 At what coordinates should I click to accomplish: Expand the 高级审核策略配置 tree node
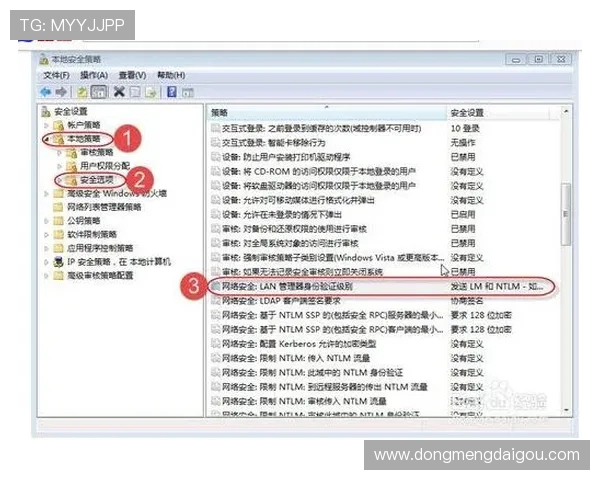point(46,276)
